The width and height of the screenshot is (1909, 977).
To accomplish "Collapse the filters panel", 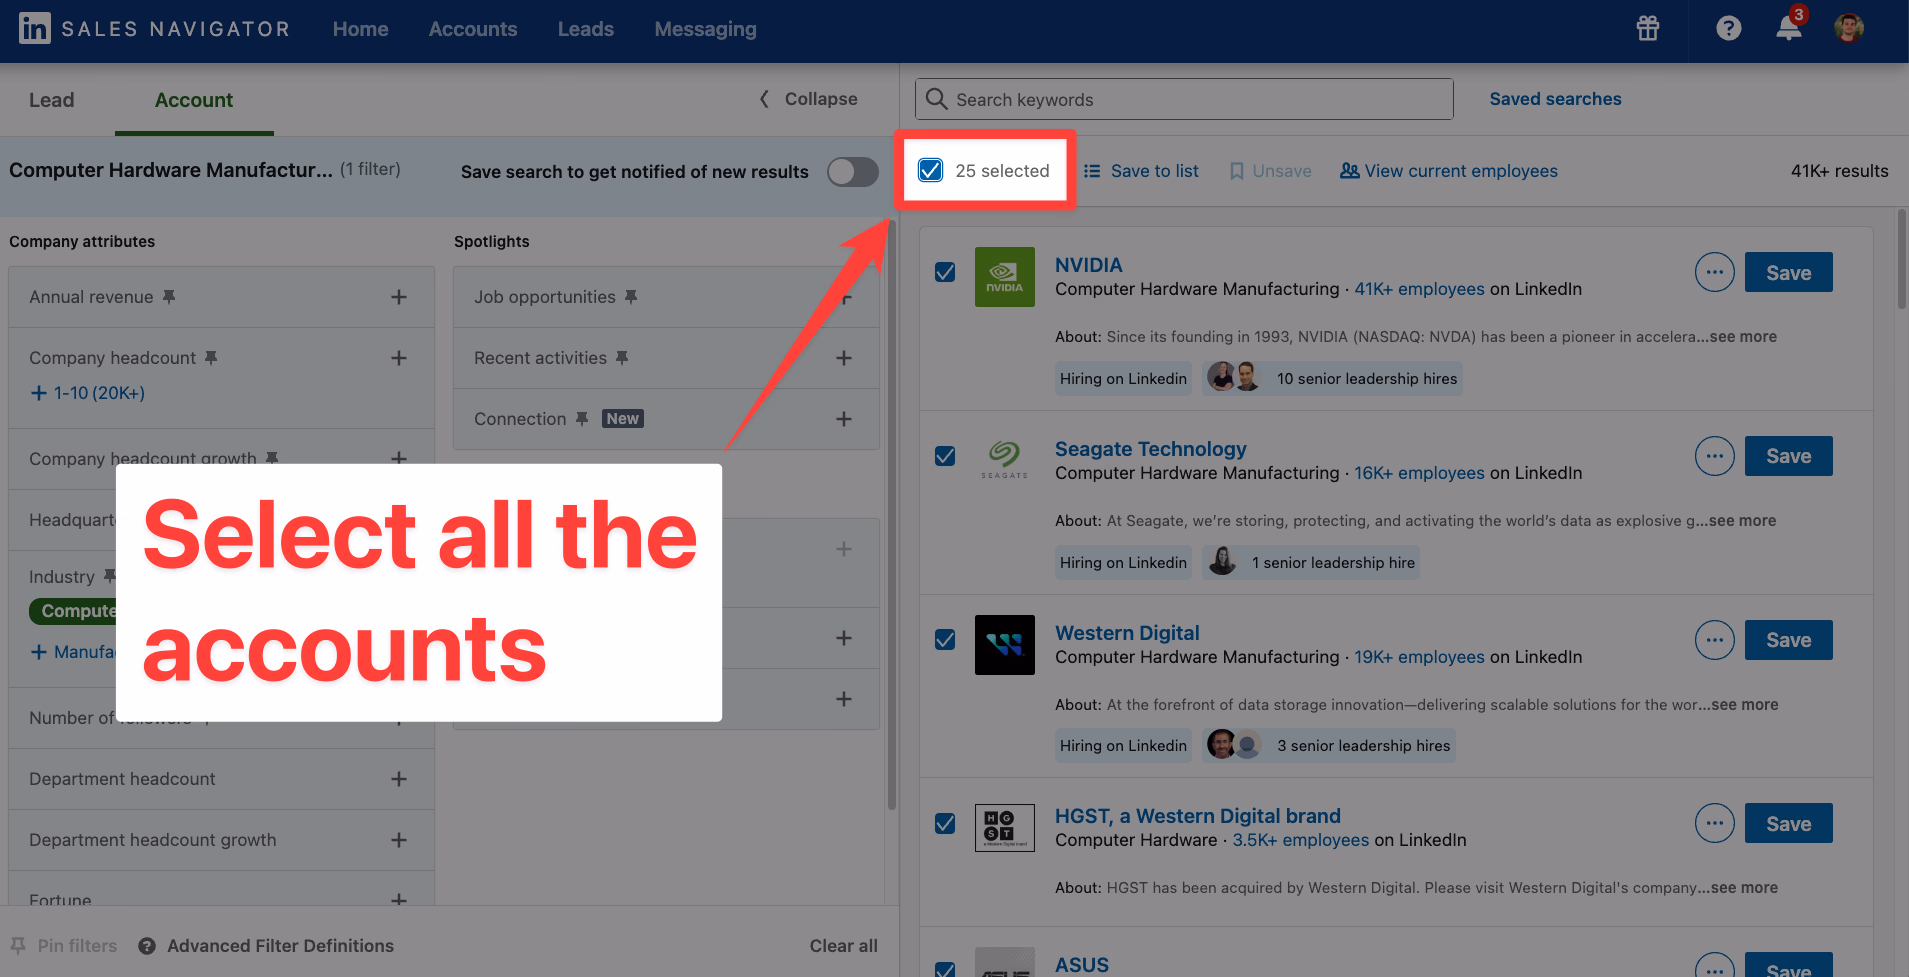I will [808, 99].
